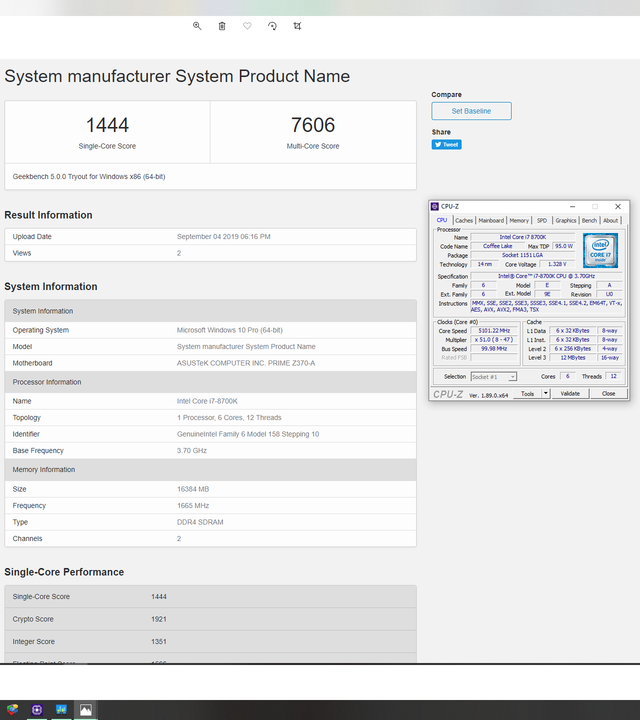Click the Intel Core i7 logo badge
This screenshot has height=720, width=640.
pyautogui.click(x=601, y=250)
